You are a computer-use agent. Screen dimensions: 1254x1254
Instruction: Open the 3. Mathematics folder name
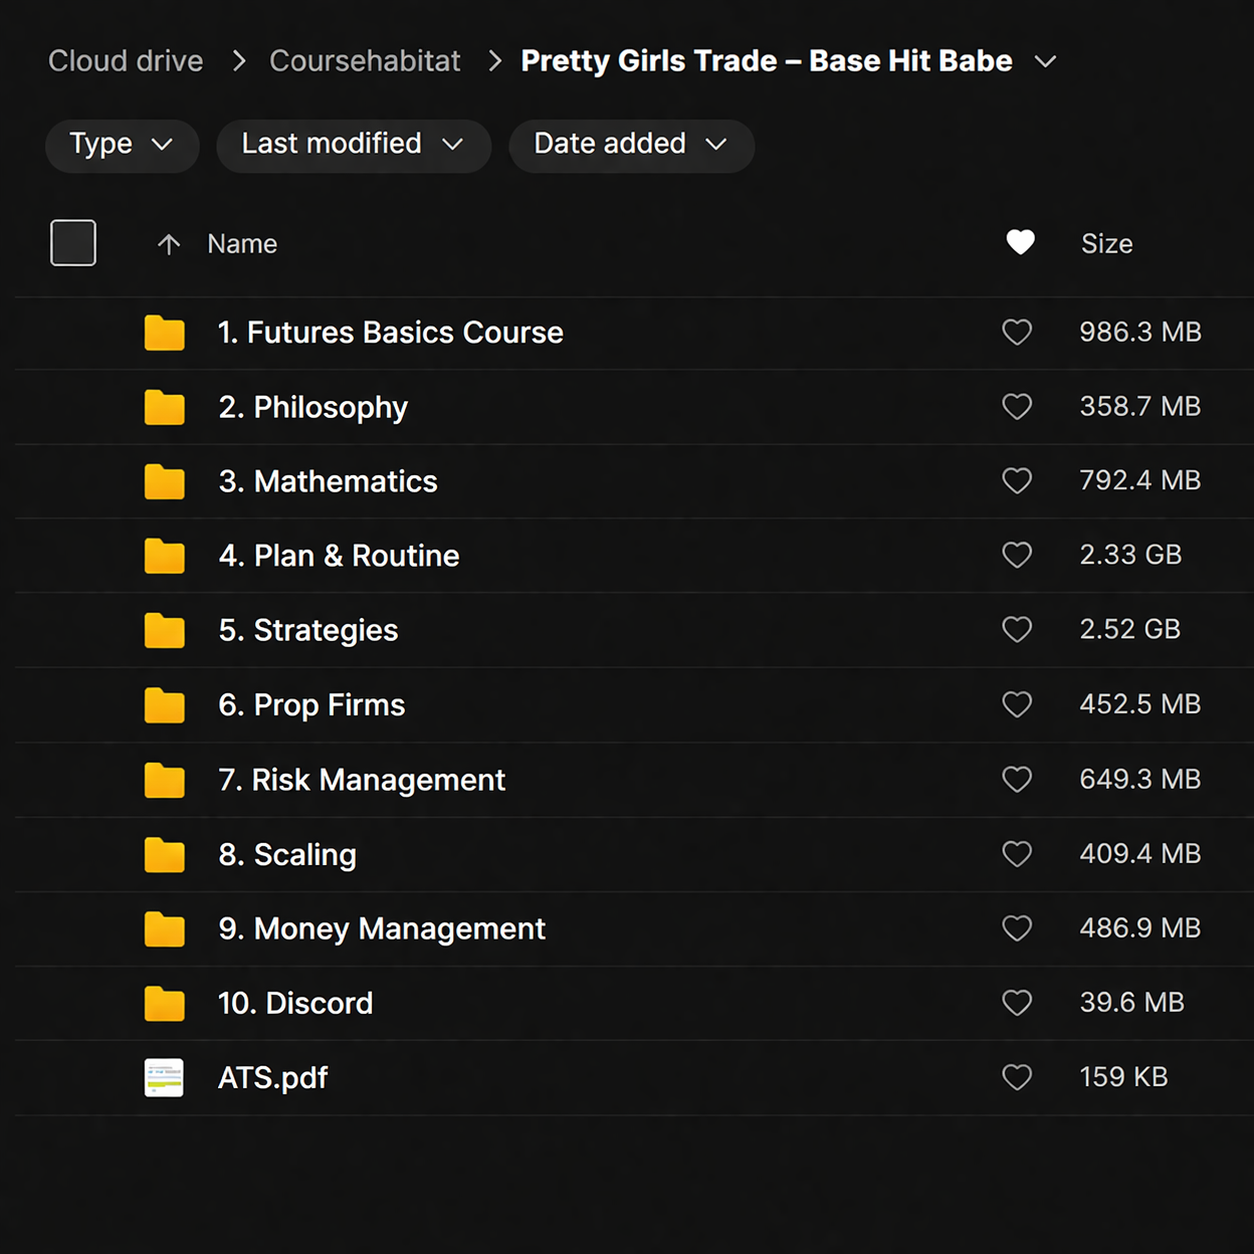[x=328, y=482]
